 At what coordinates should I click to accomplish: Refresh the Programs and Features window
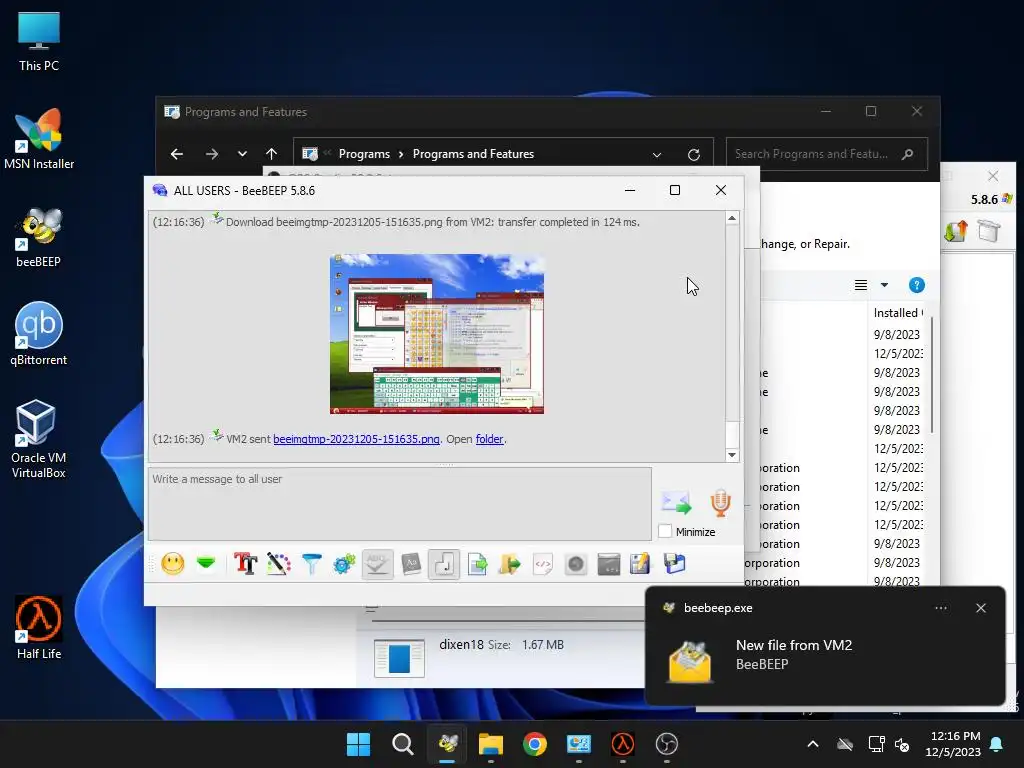click(694, 155)
